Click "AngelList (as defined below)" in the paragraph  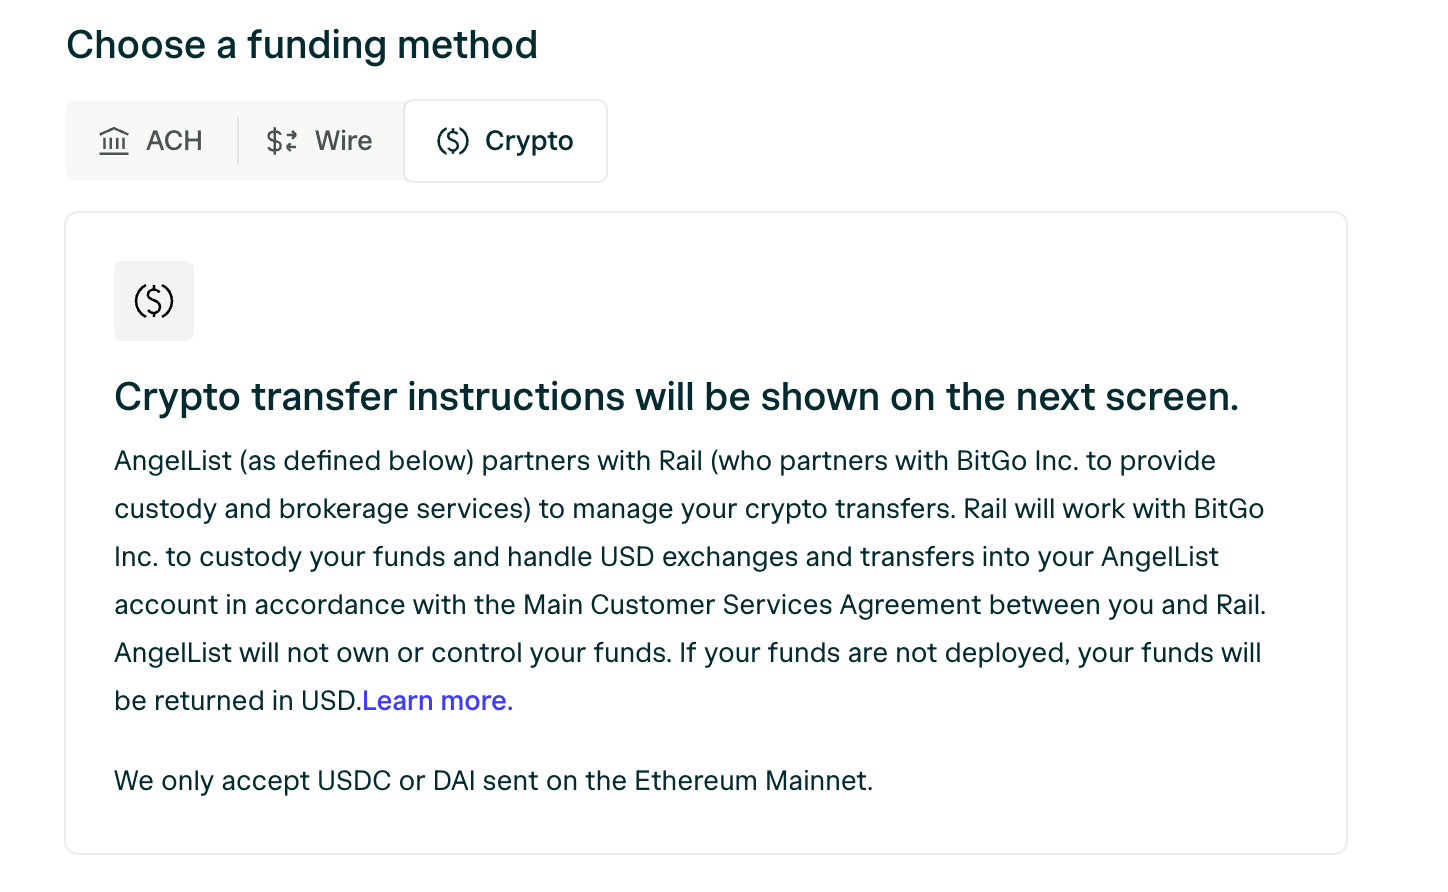coord(294,461)
